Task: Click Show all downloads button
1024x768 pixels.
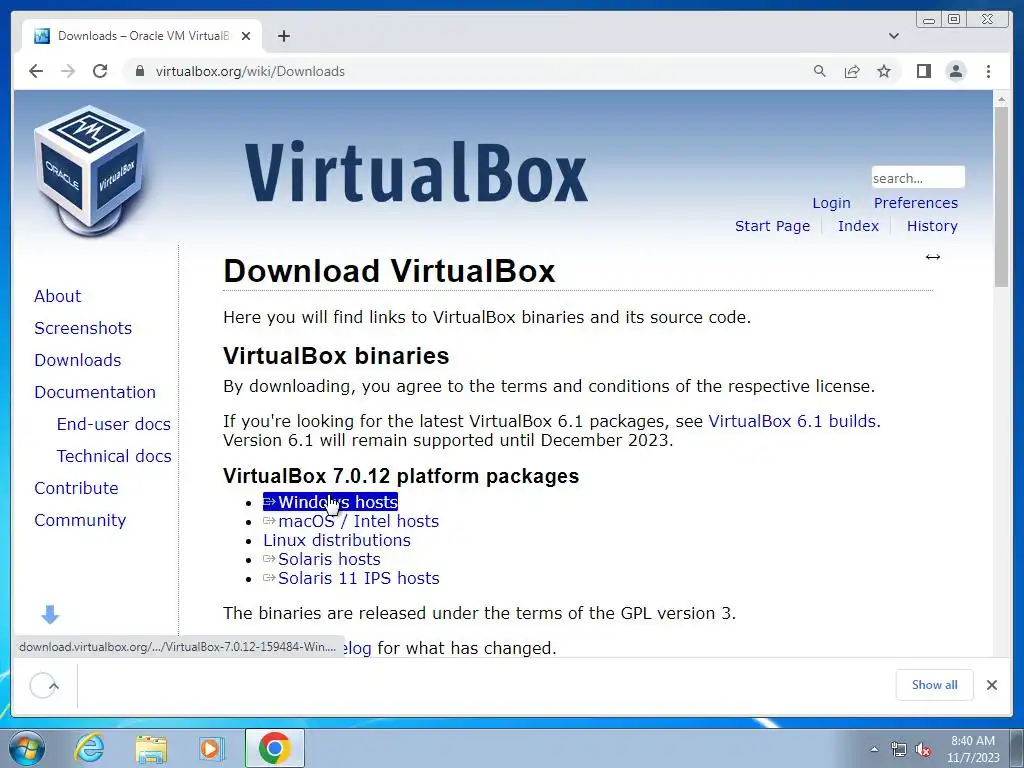Action: [x=935, y=684]
